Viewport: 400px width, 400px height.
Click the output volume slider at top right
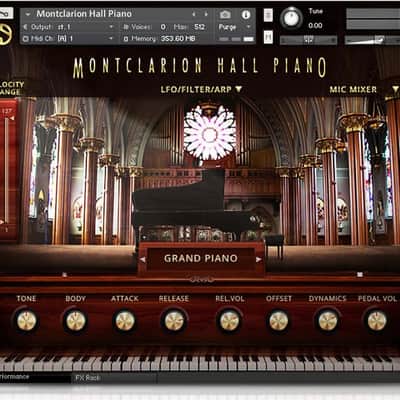[x=372, y=40]
